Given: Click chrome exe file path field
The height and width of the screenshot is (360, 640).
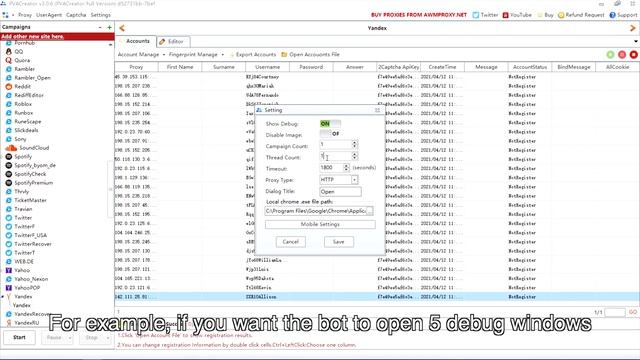Looking at the screenshot, I should point(315,211).
